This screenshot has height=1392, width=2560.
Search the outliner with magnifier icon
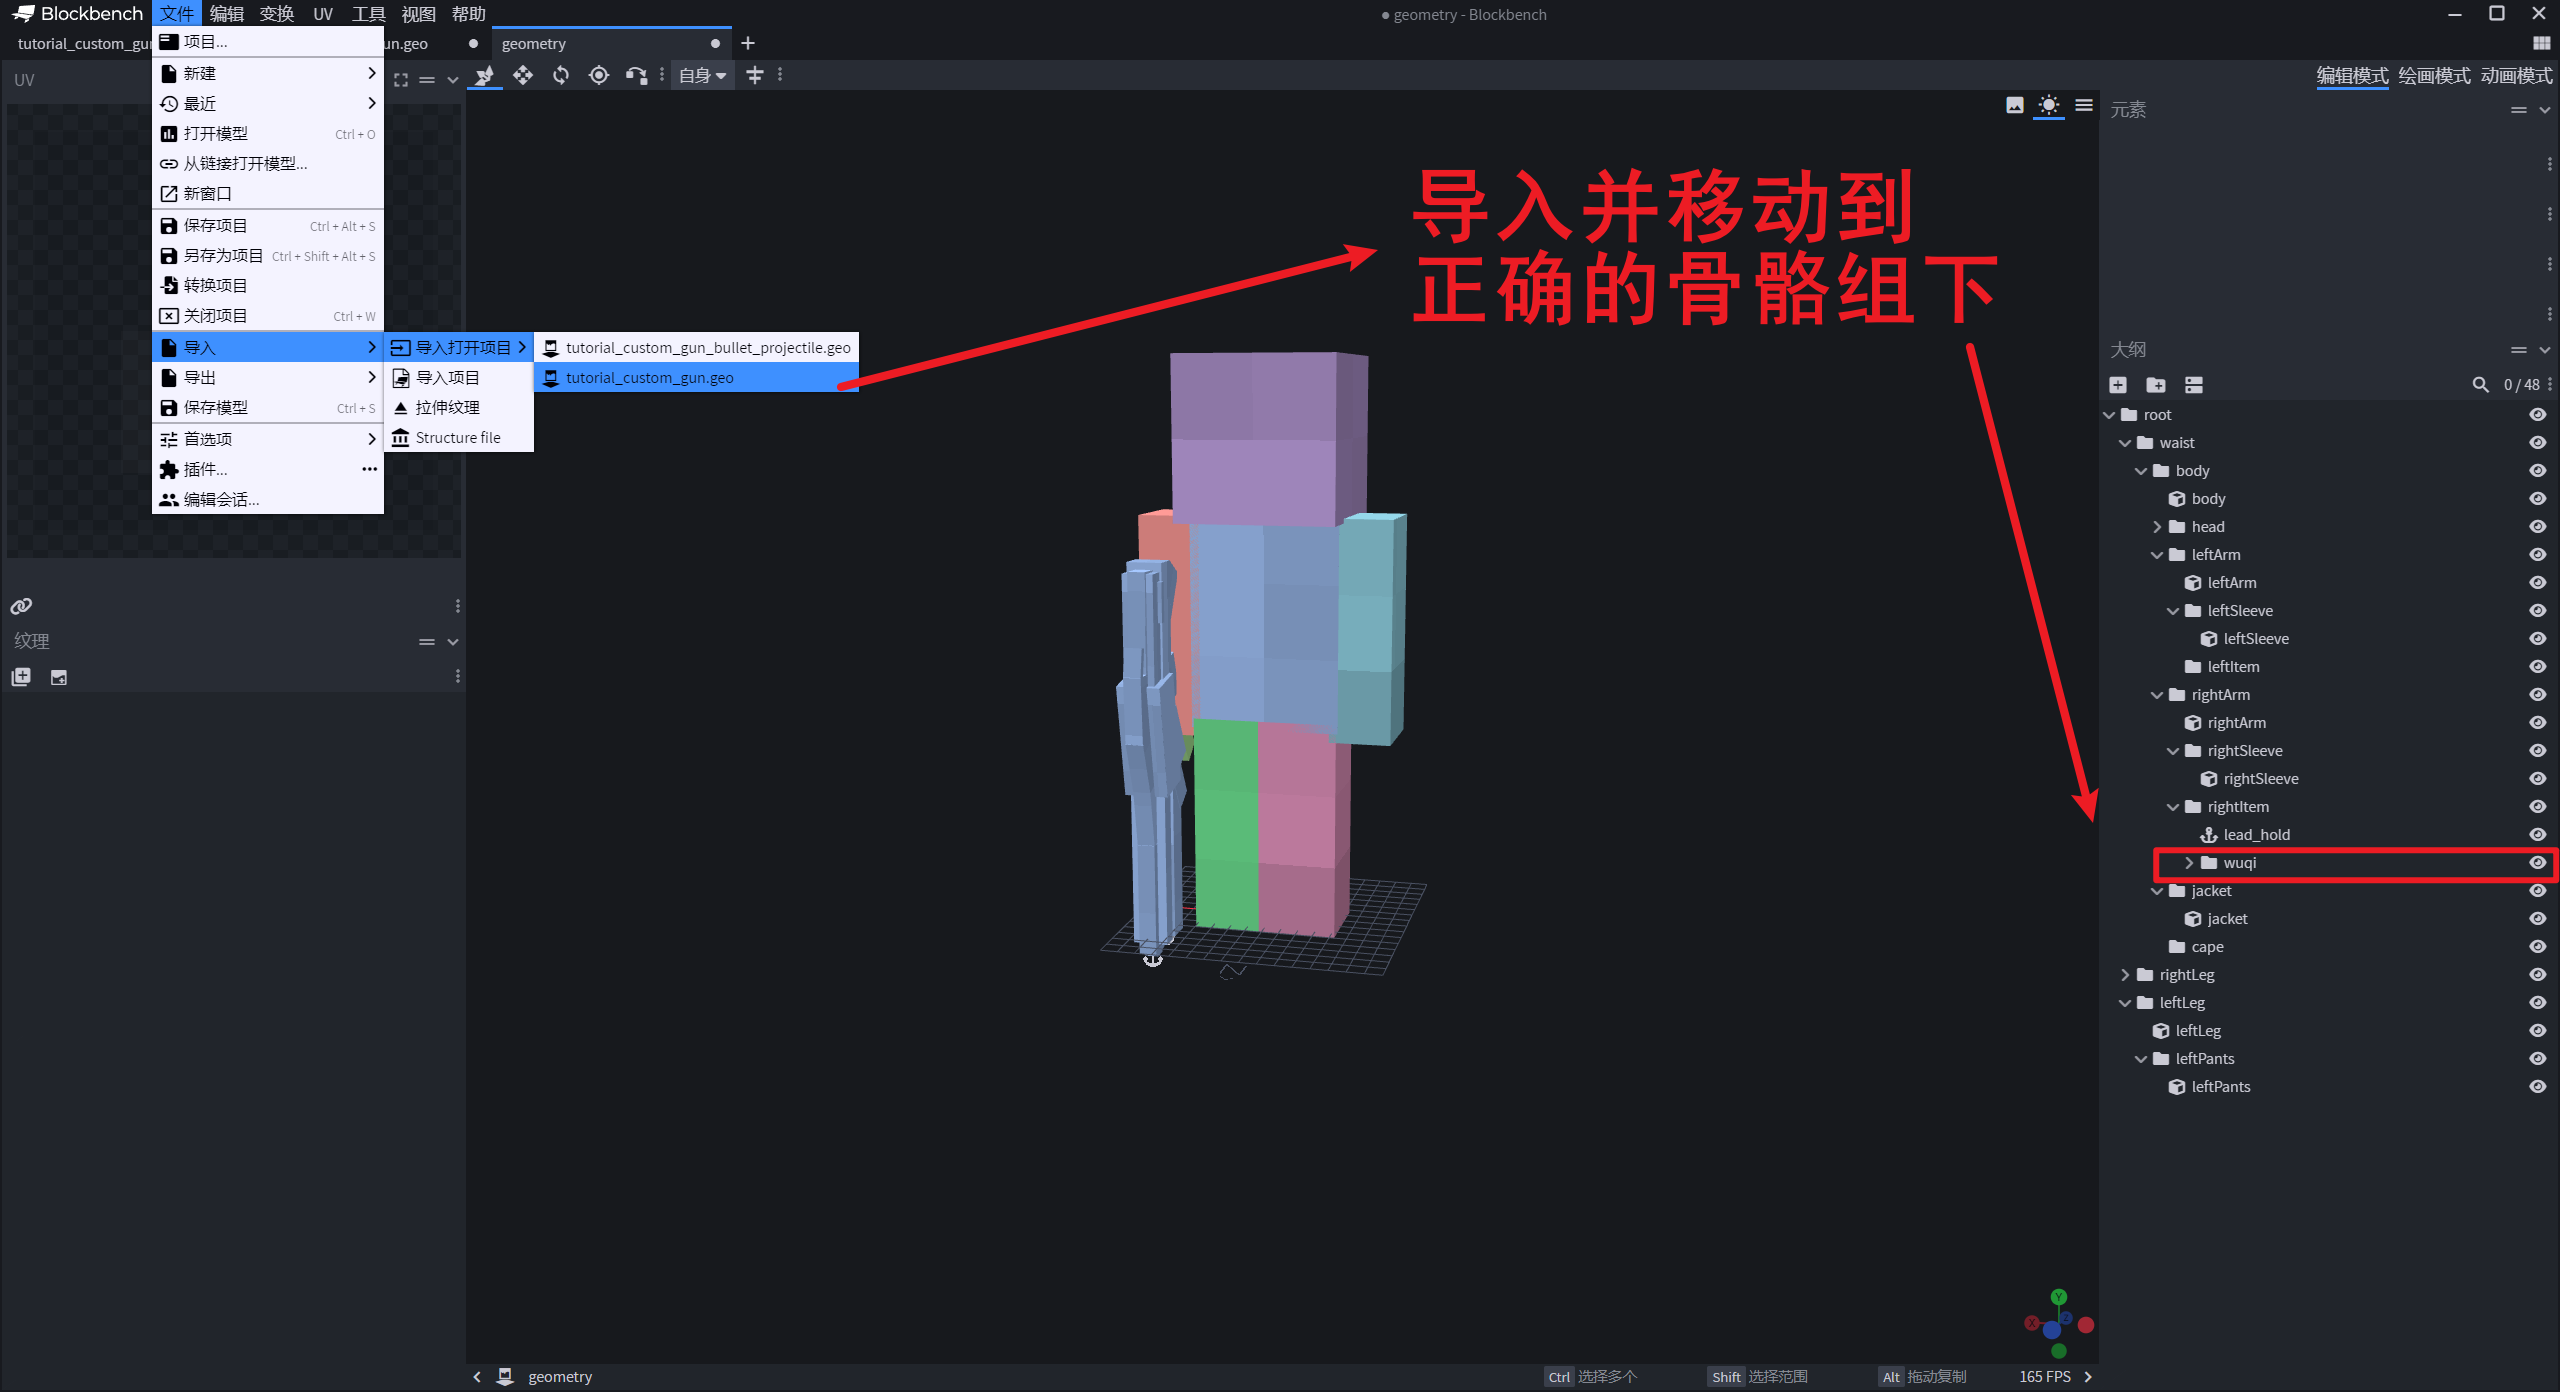pos(2481,385)
